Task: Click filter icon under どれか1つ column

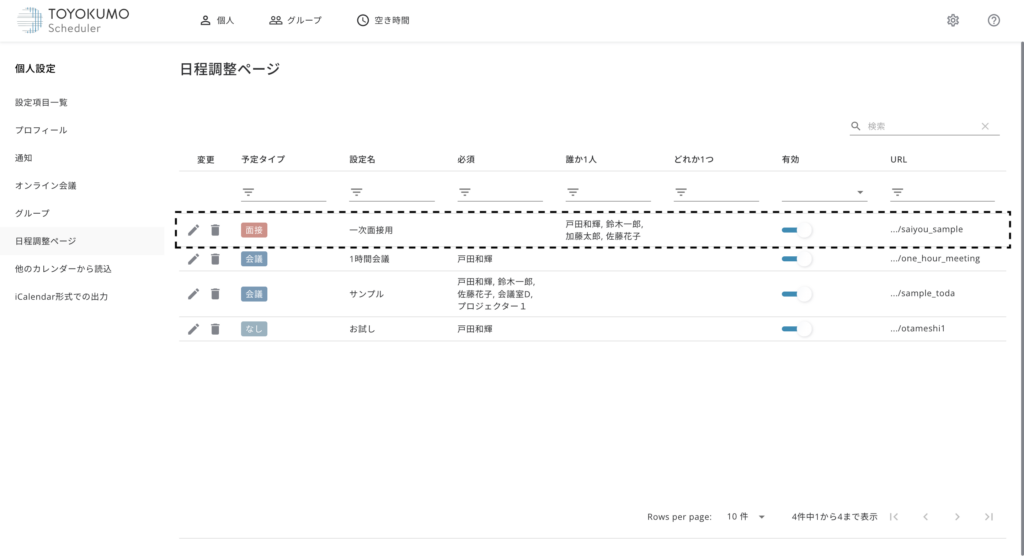Action: coord(681,192)
